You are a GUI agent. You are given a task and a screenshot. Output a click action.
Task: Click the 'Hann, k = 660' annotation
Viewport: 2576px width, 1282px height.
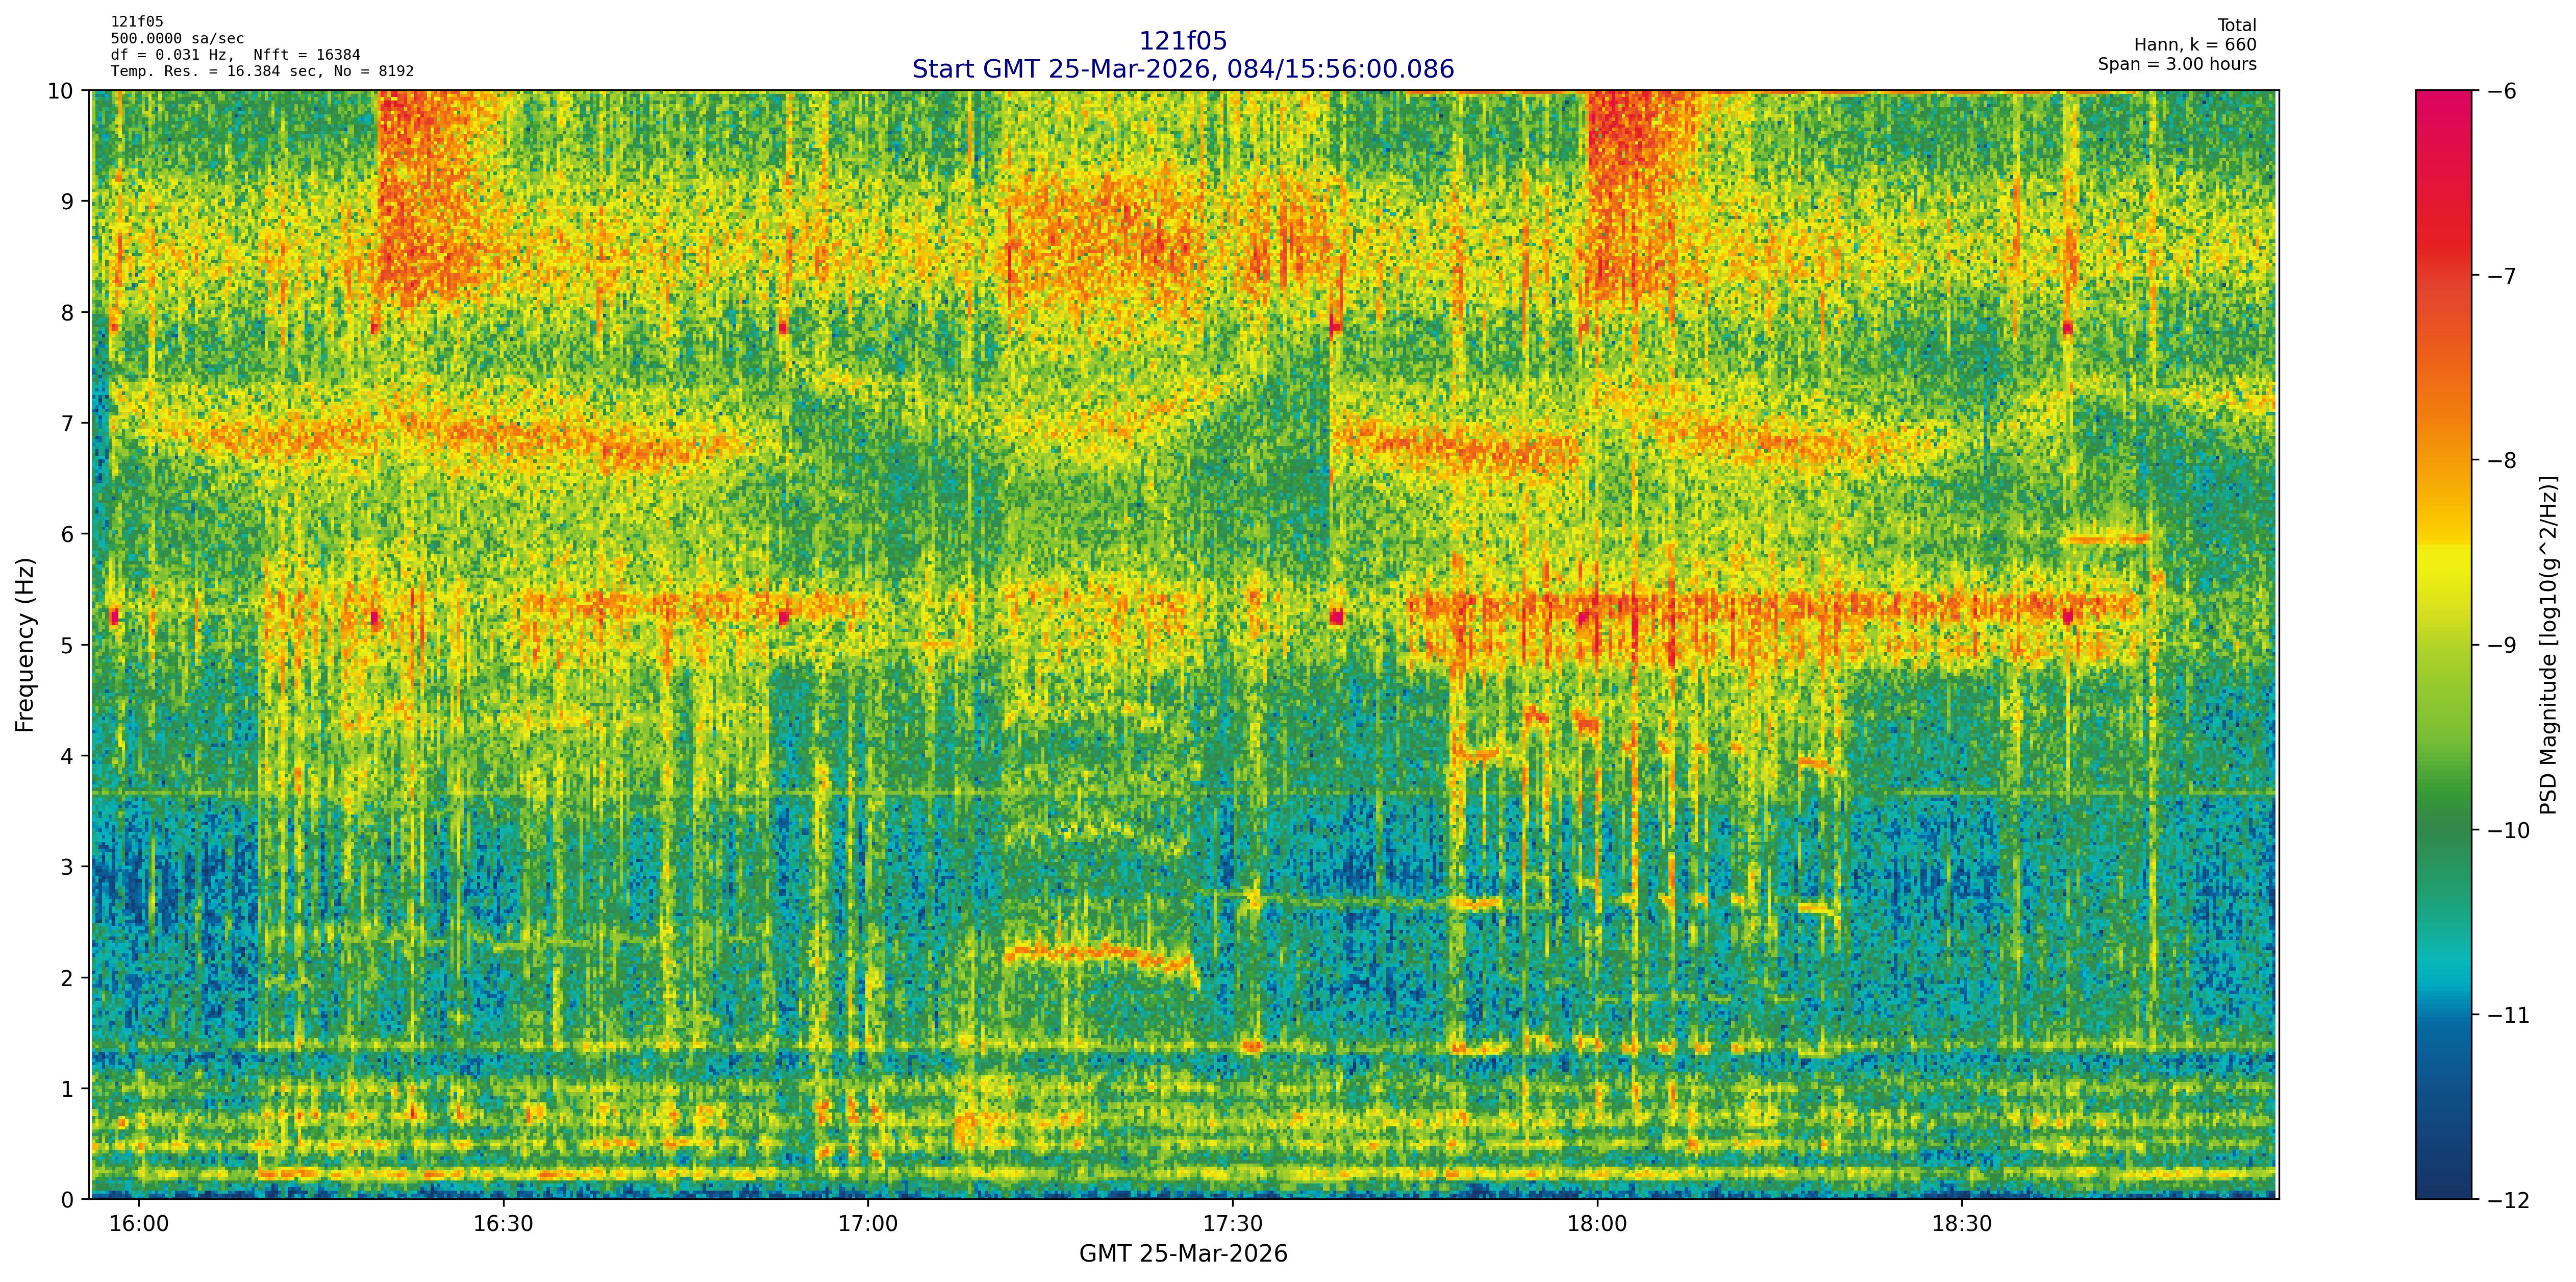tap(2195, 45)
